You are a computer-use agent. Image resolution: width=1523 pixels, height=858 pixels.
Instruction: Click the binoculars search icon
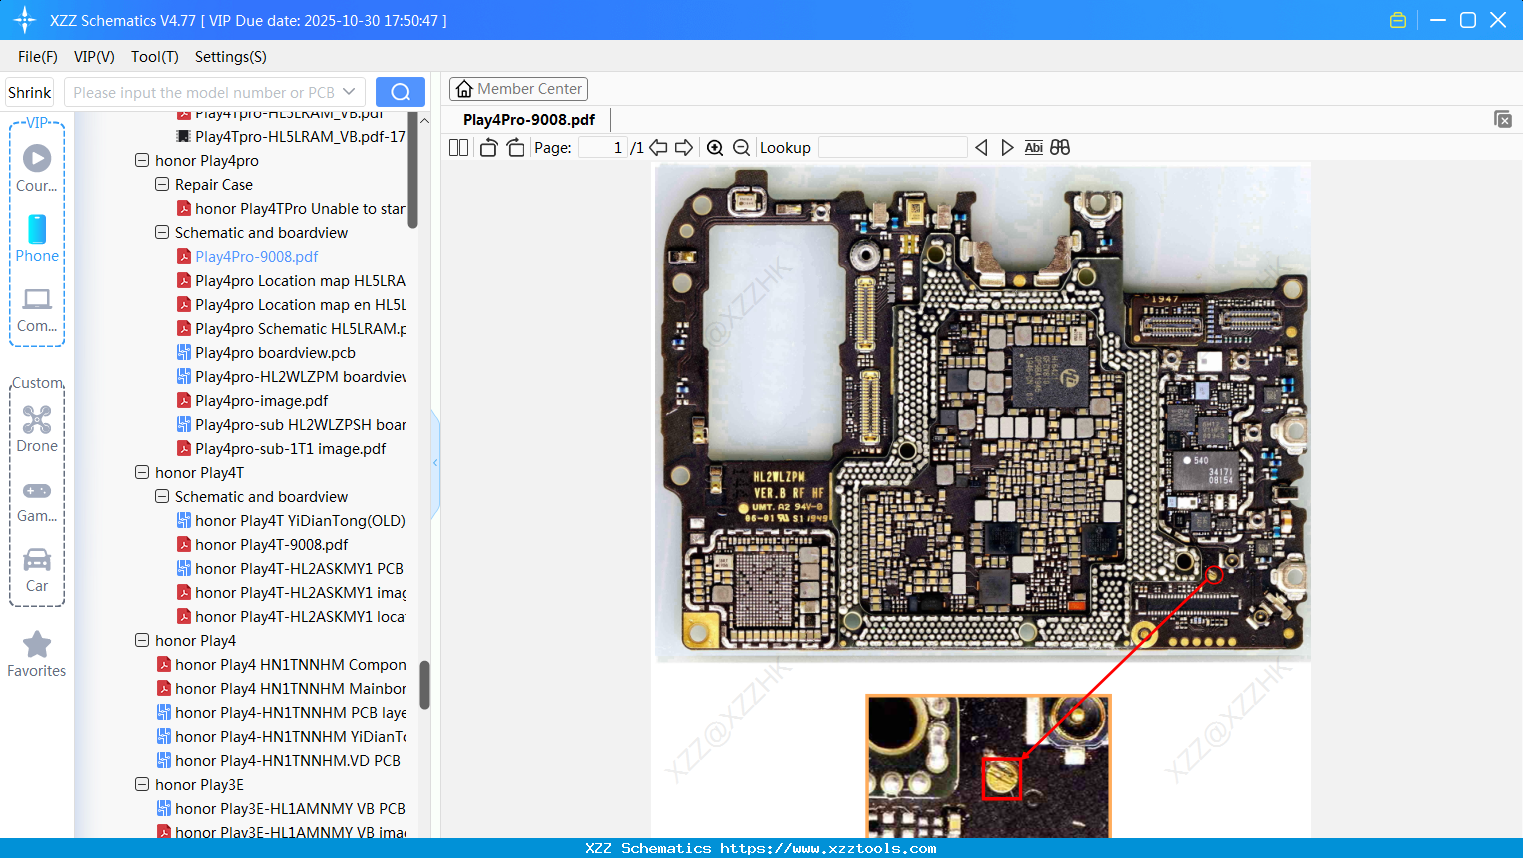1060,148
